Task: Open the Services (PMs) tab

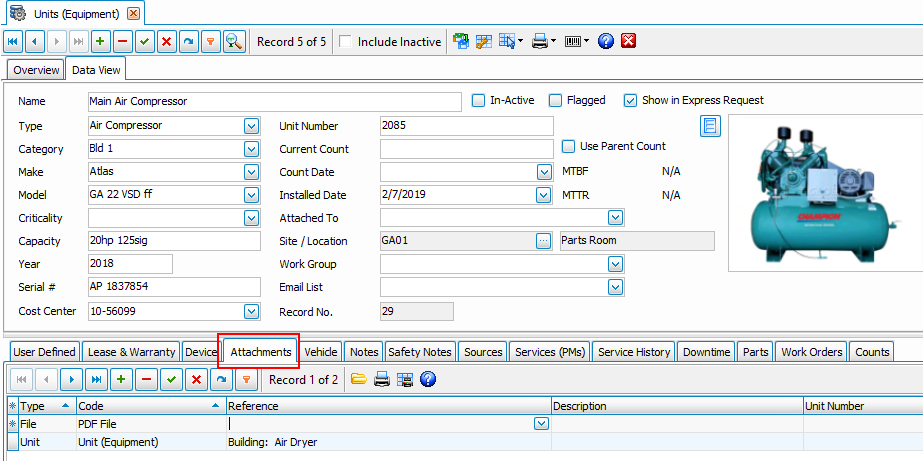Action: [550, 352]
